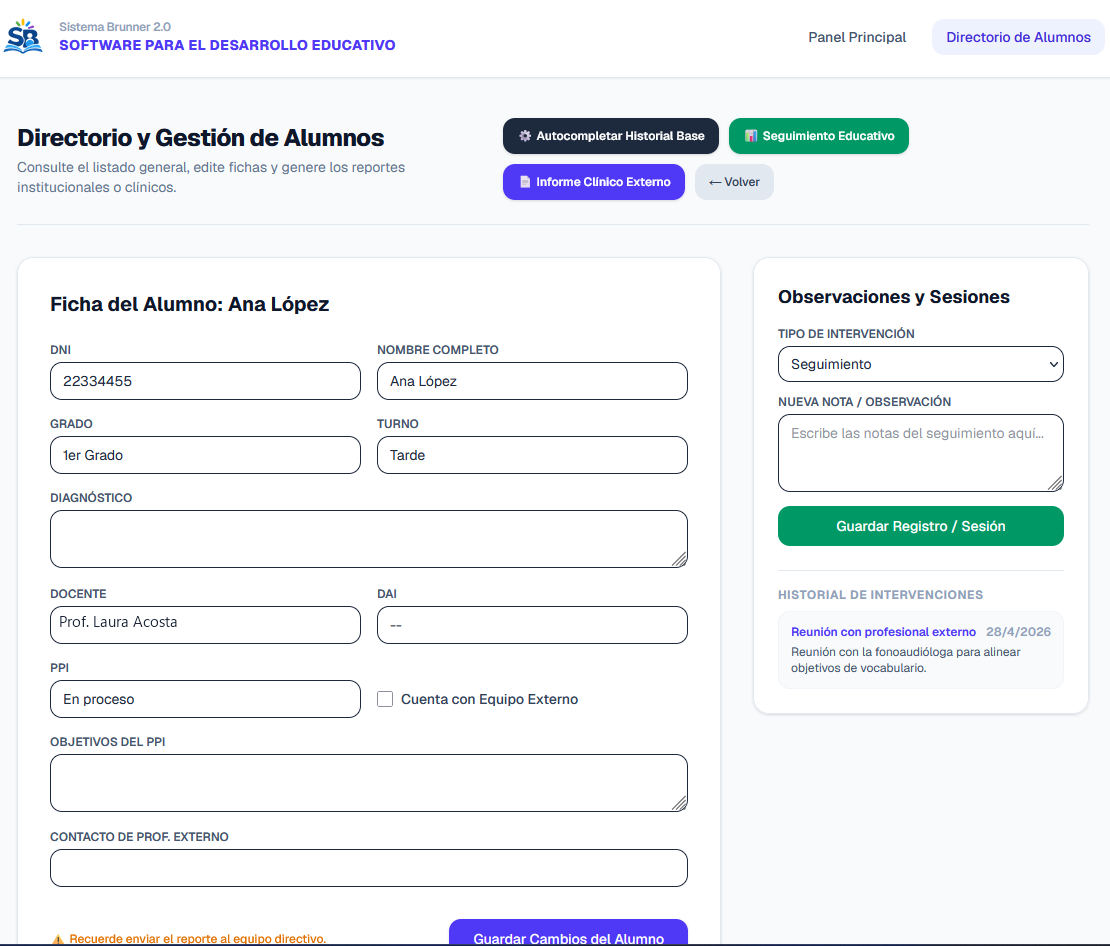
Task: Click the warning icon beside the reminder text
Action: [58, 939]
